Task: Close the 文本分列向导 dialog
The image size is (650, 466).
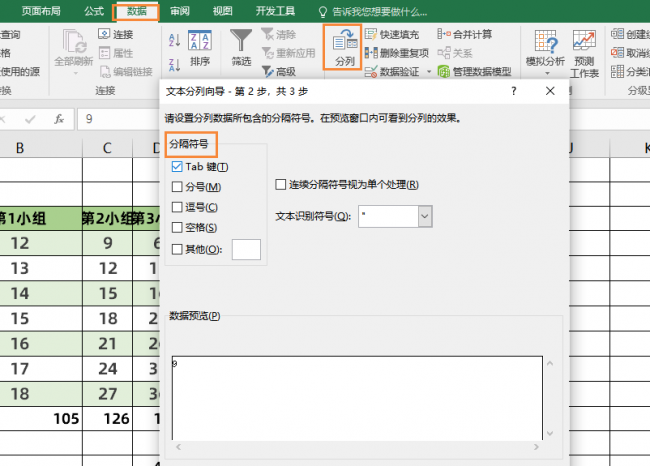Action: 550,91
